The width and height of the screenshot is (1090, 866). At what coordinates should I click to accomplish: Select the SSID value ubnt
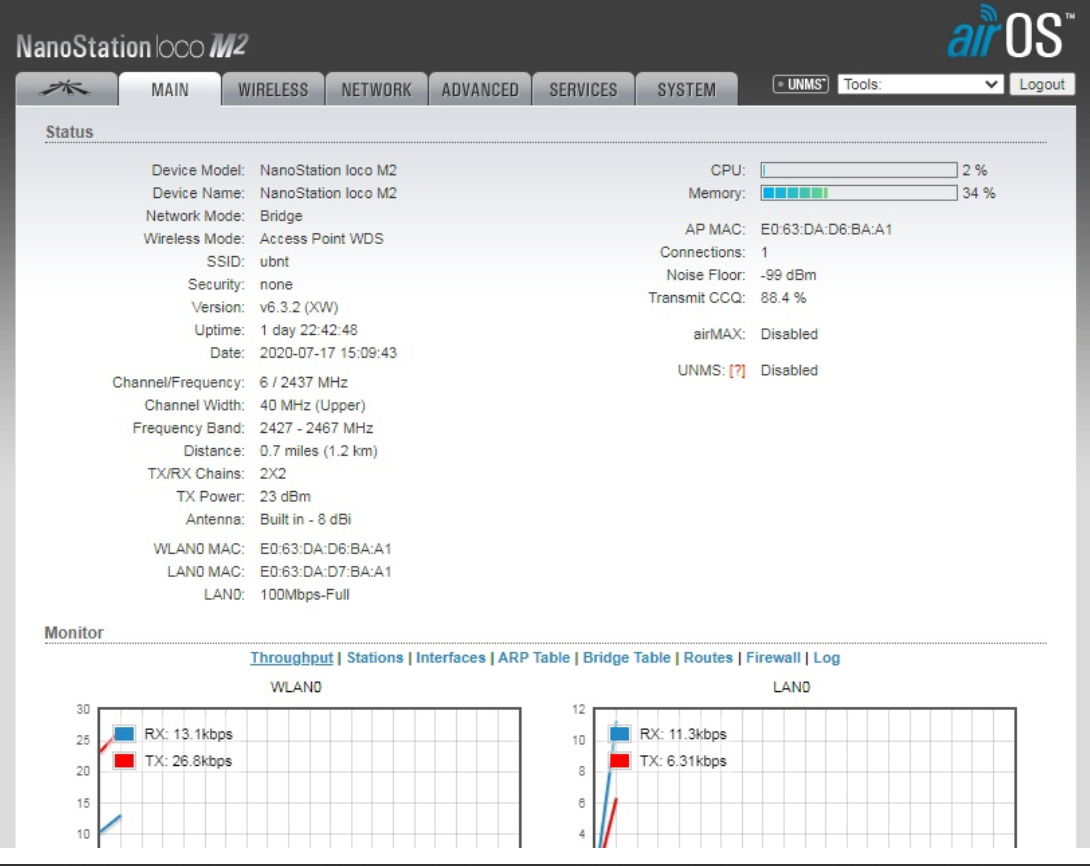[274, 262]
